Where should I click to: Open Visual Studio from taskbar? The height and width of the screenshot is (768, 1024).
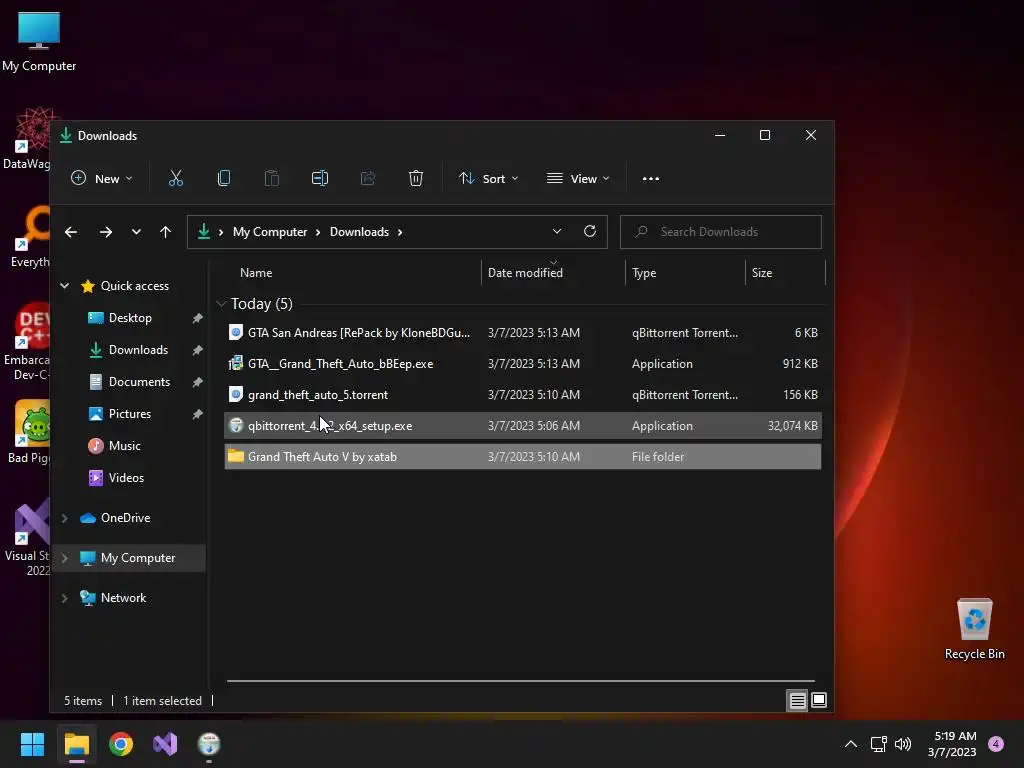point(165,744)
